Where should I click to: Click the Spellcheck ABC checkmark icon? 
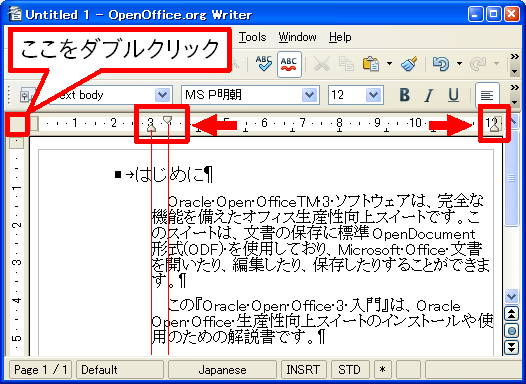(264, 63)
